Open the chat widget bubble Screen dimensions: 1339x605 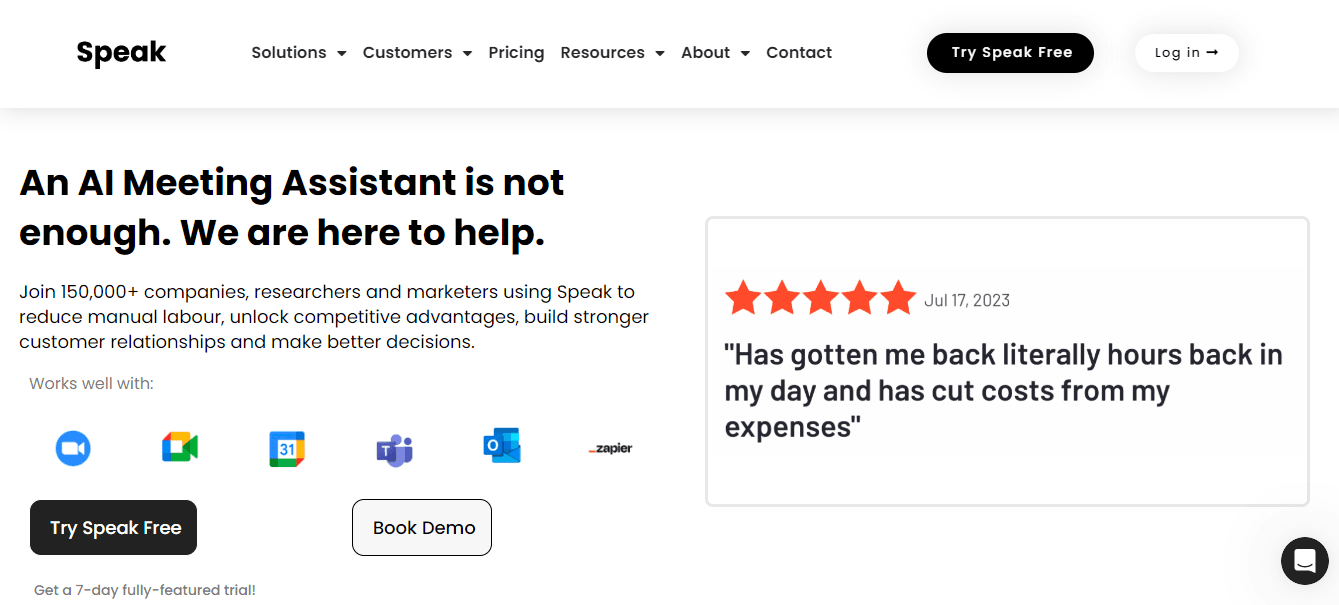point(1304,560)
